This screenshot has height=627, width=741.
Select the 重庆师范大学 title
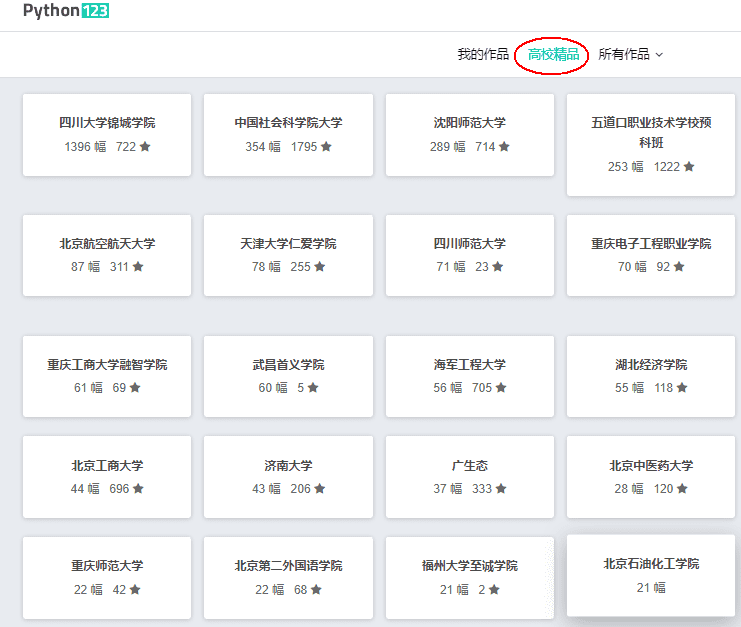[x=107, y=566]
